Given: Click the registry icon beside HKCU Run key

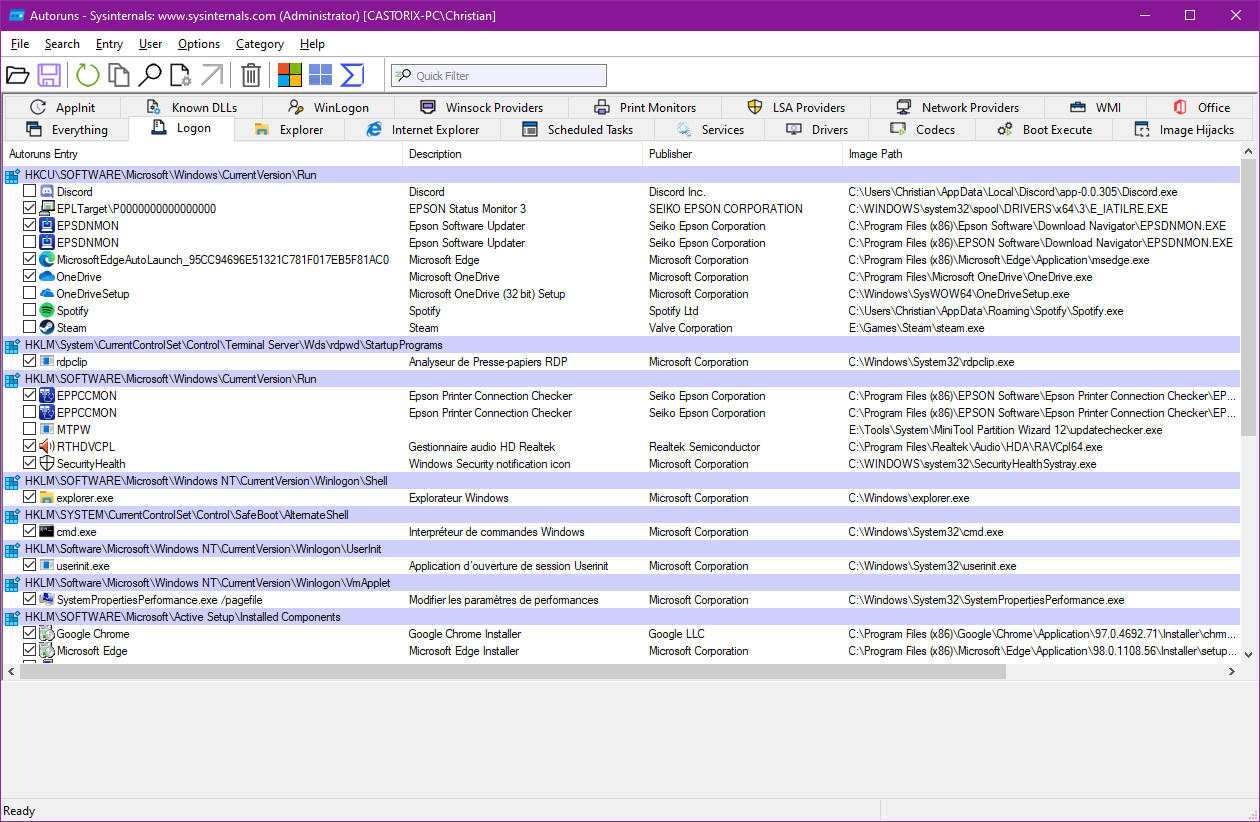Looking at the screenshot, I should 12,175.
